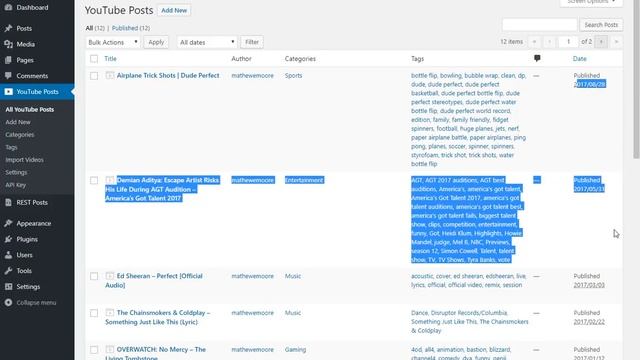The height and width of the screenshot is (360, 640).
Task: Open the All dates filter dropdown
Action: (207, 42)
